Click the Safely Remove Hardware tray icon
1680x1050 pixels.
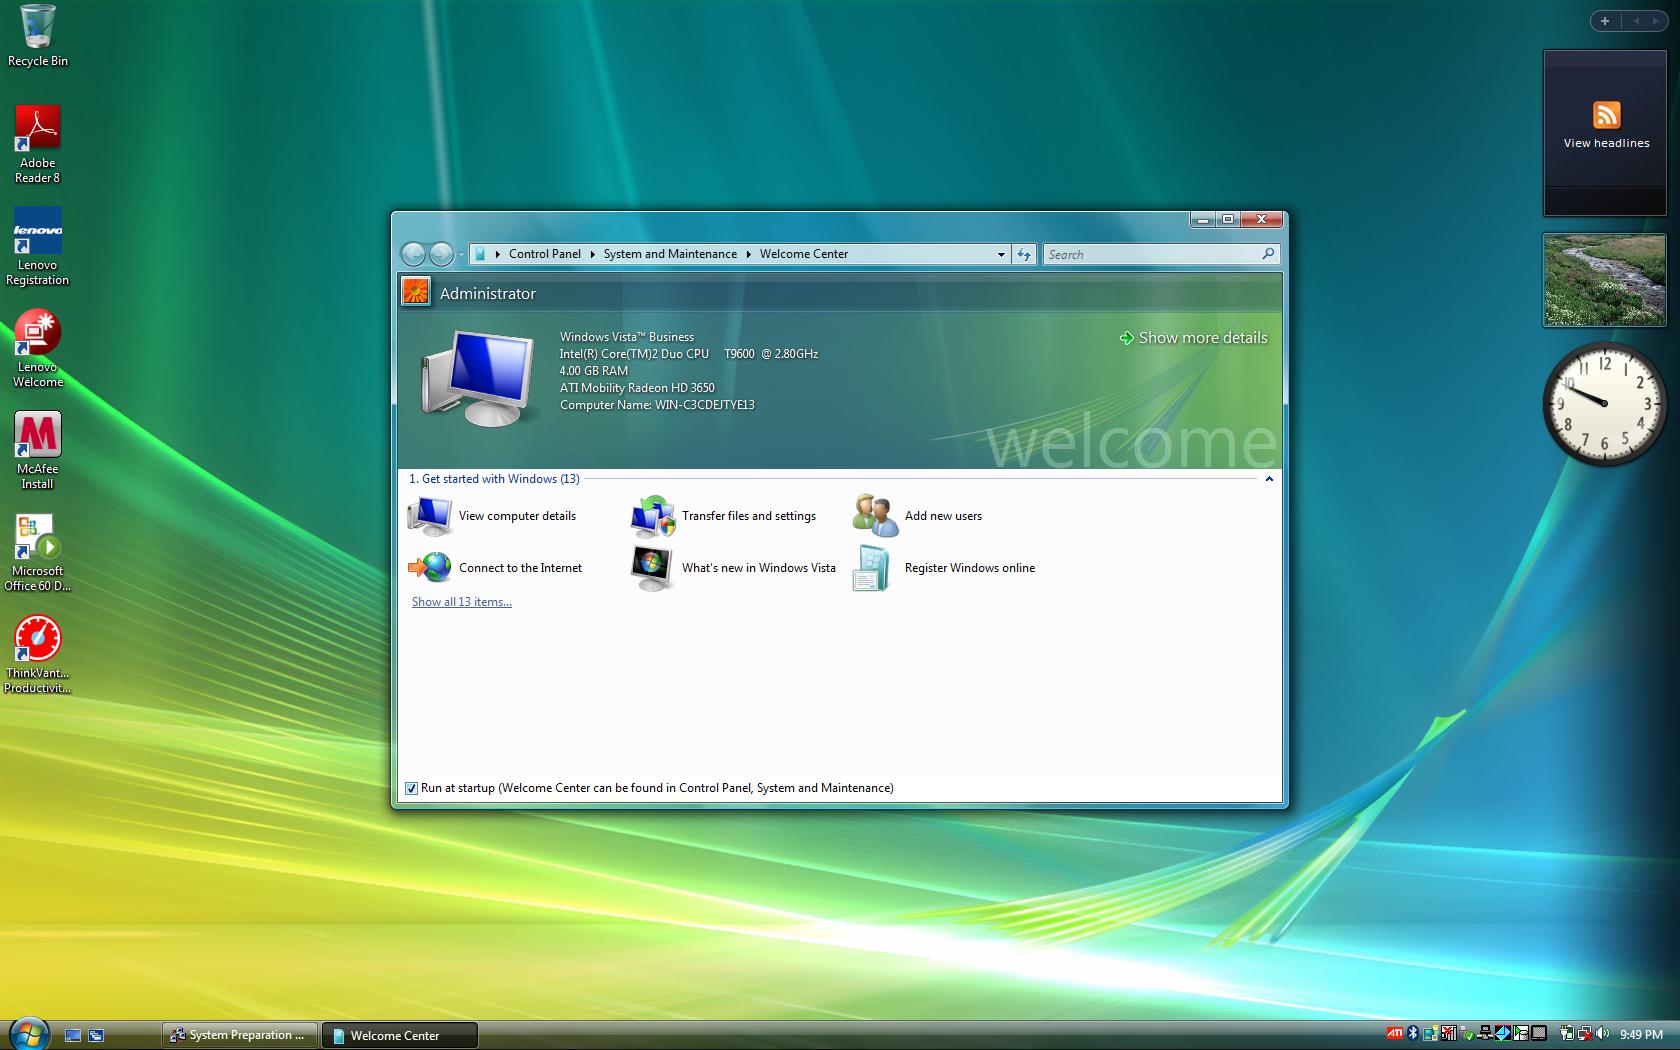[1468, 1033]
